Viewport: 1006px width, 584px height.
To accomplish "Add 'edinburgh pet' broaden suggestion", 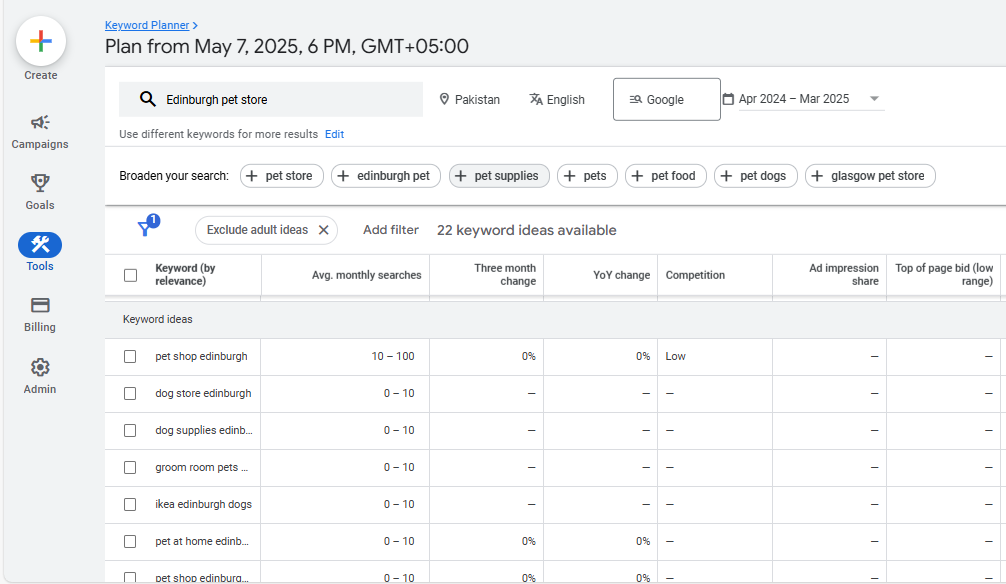I will [386, 176].
